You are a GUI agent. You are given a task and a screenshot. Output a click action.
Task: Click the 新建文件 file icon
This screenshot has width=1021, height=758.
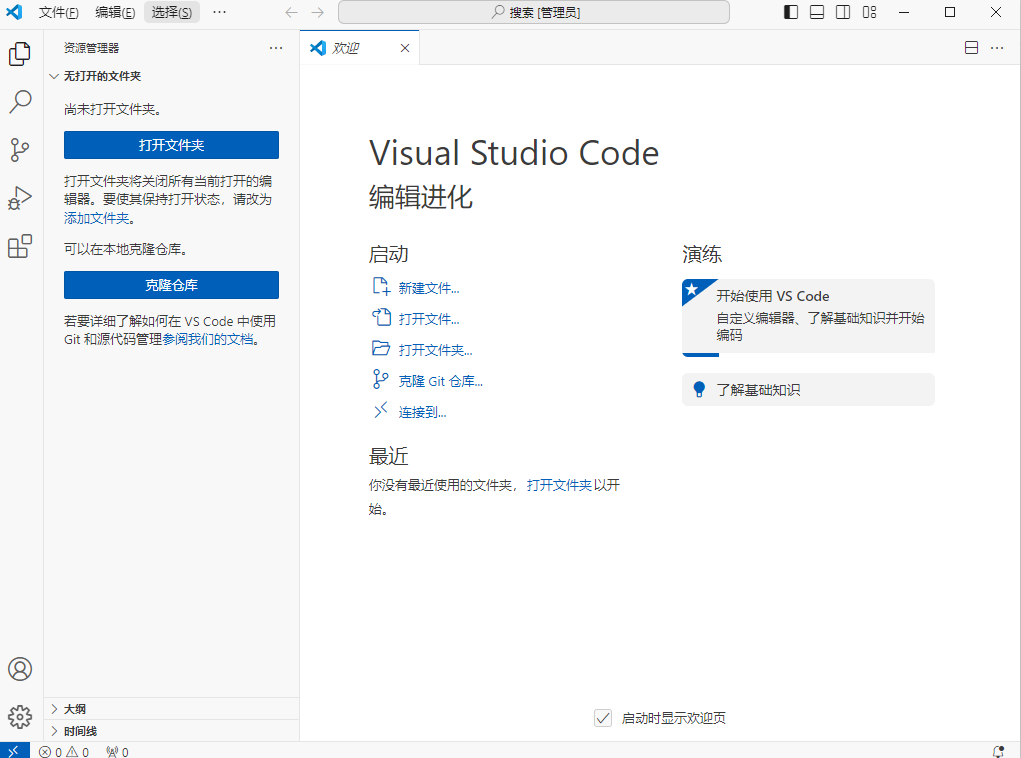pyautogui.click(x=381, y=287)
